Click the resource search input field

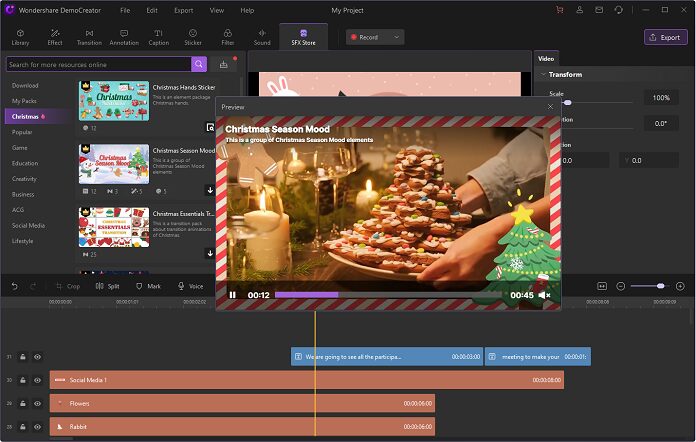click(x=99, y=64)
